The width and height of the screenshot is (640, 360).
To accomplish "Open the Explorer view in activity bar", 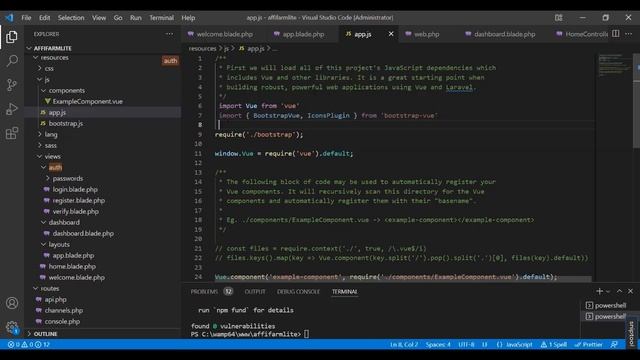I will [x=12, y=37].
